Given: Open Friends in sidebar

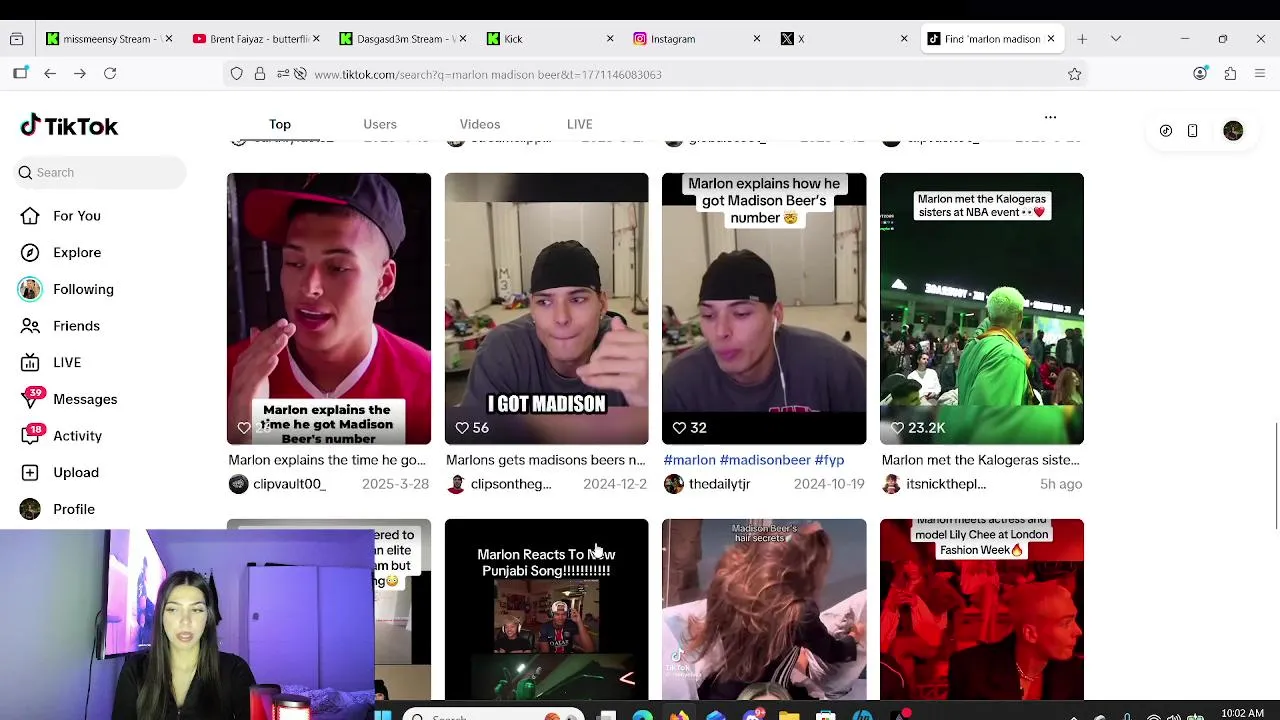Looking at the screenshot, I should pyautogui.click(x=76, y=326).
